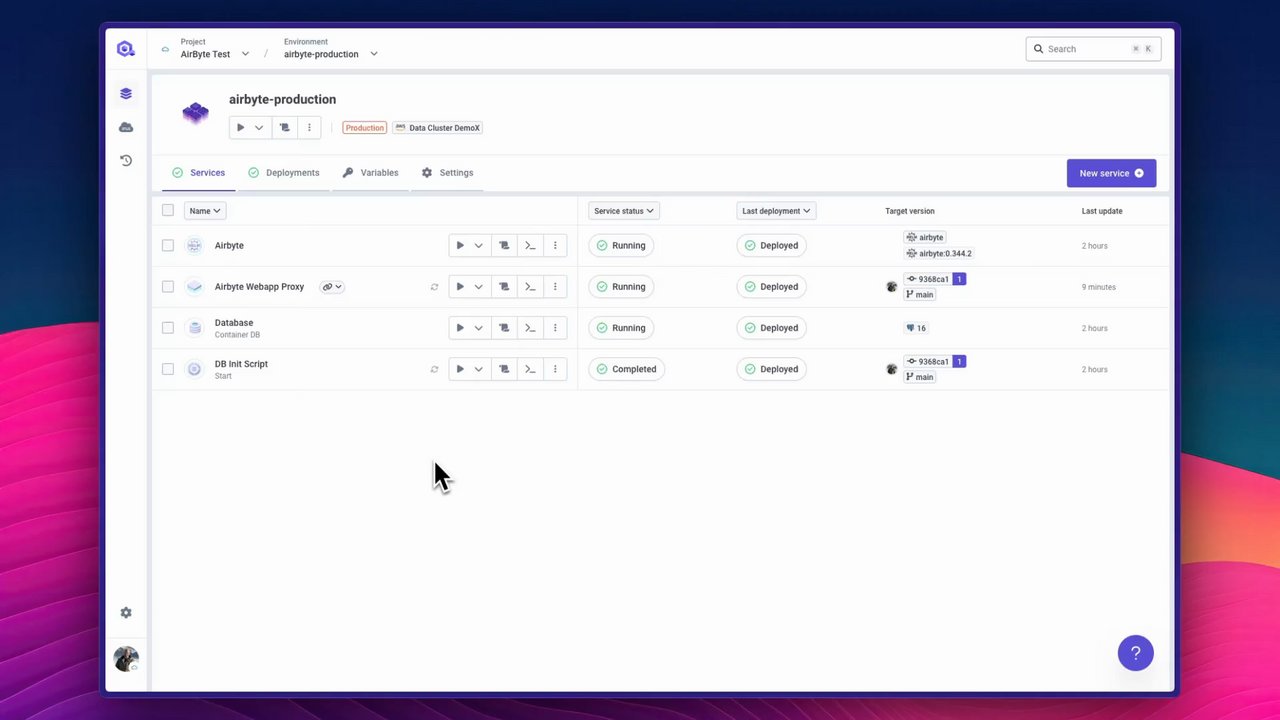Switch to the Deployments tab
This screenshot has height=720, width=1280.
point(284,173)
